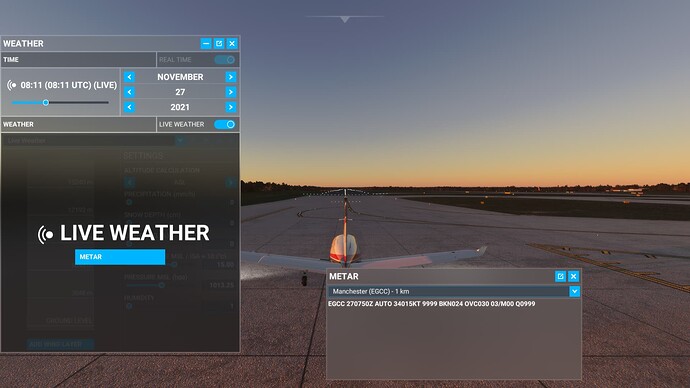690x388 pixels.
Task: Decrease the day from 27
Action: pos(129,92)
